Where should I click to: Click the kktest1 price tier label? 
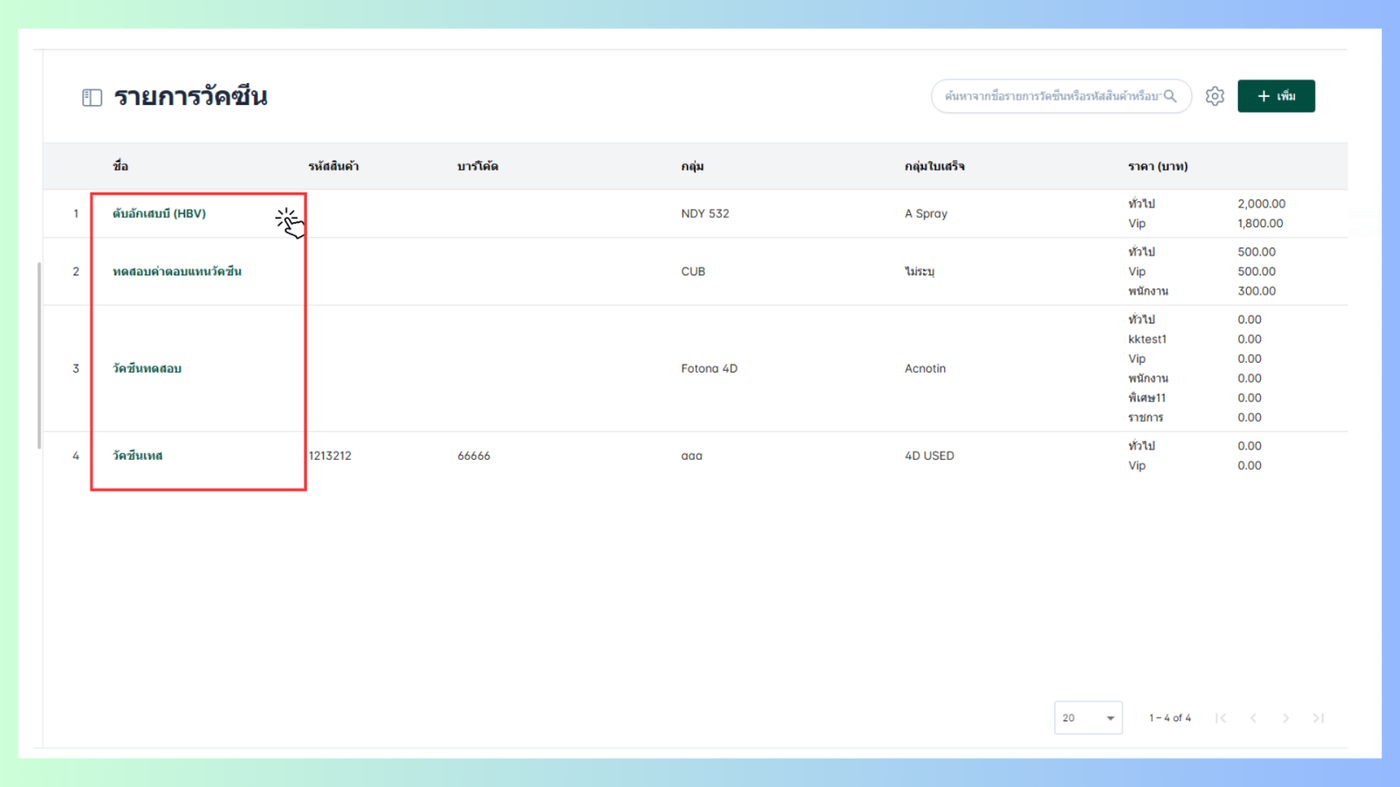1147,340
